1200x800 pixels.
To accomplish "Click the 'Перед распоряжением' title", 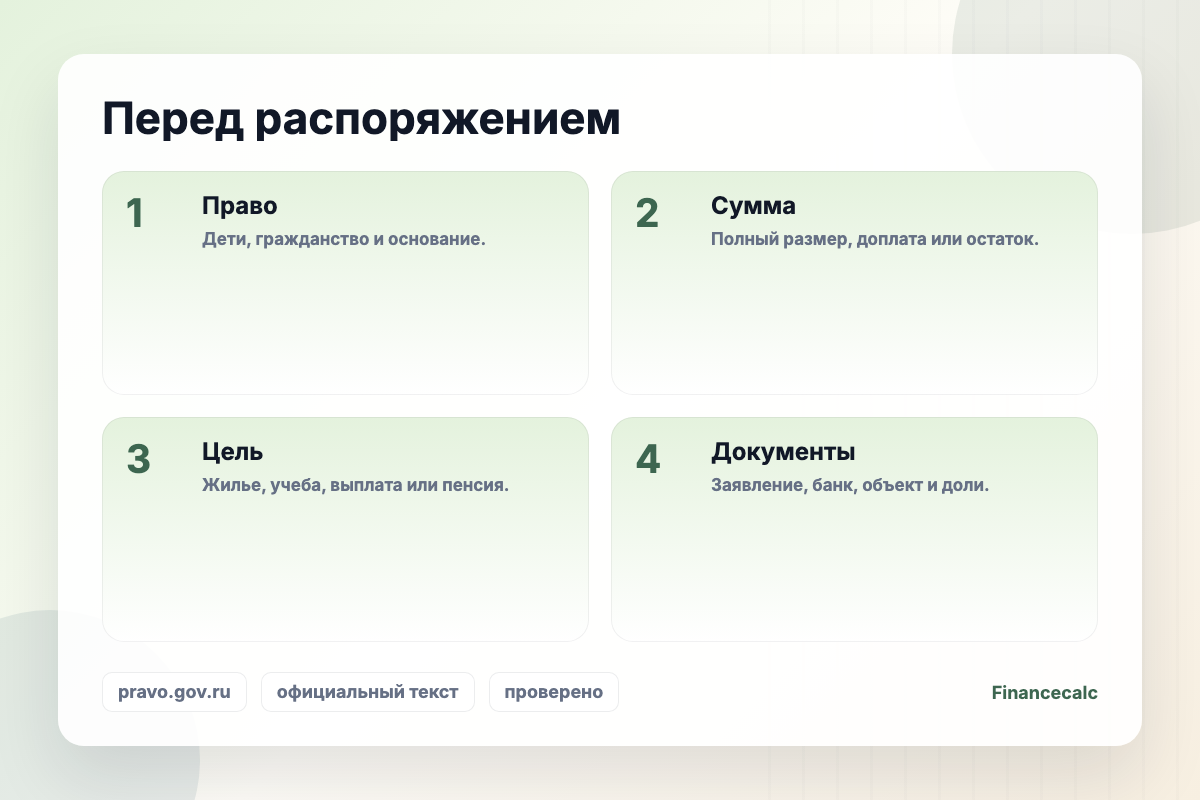I will click(x=361, y=120).
